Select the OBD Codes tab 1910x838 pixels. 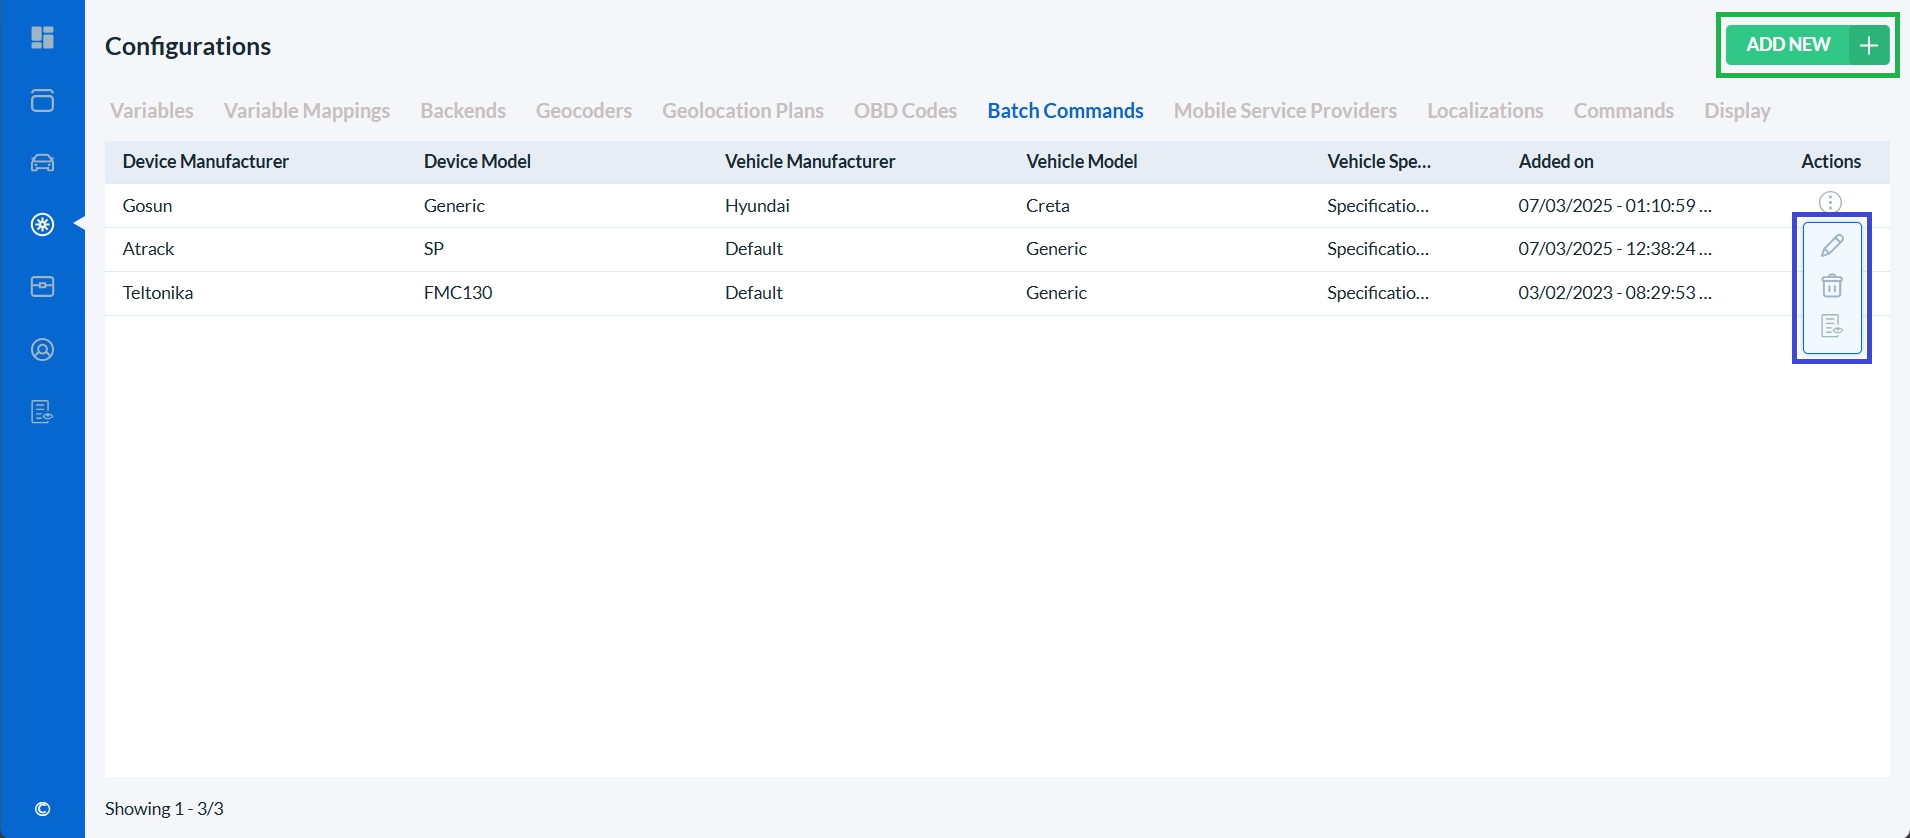(x=905, y=111)
